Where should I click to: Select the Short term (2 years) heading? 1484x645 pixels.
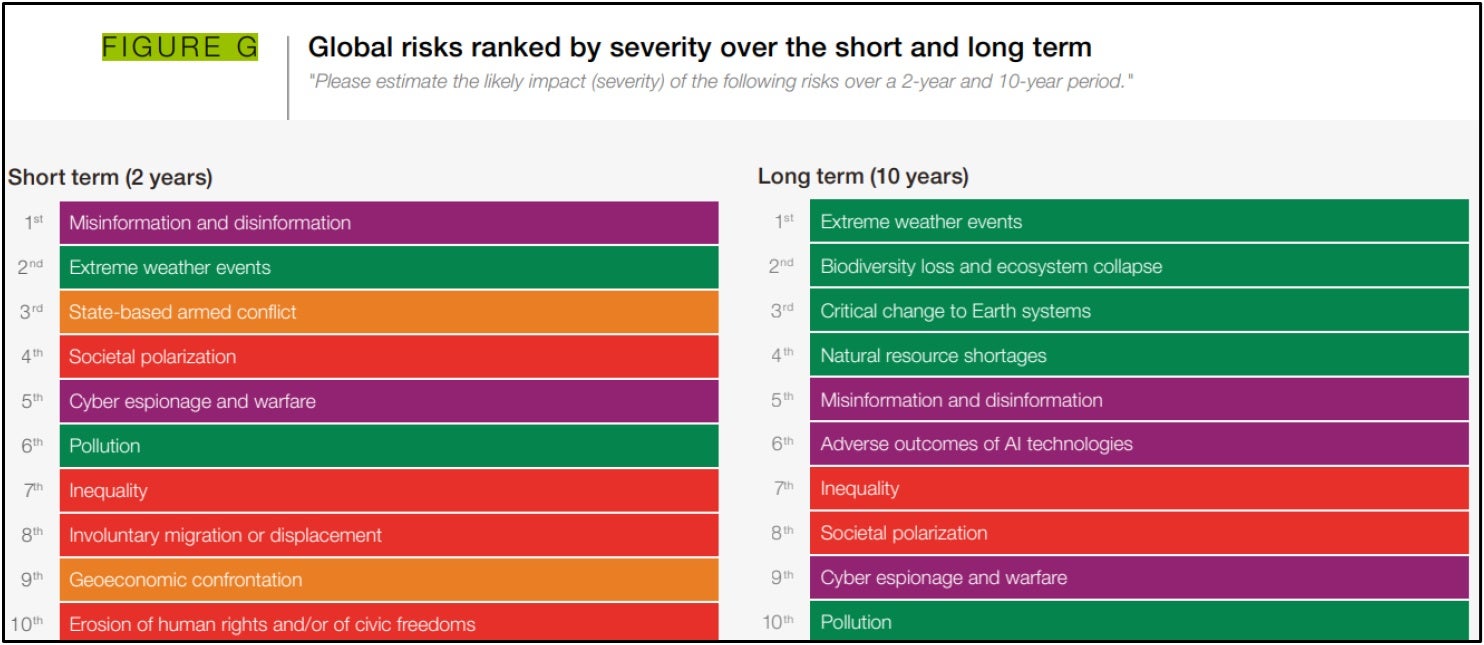pyautogui.click(x=110, y=178)
